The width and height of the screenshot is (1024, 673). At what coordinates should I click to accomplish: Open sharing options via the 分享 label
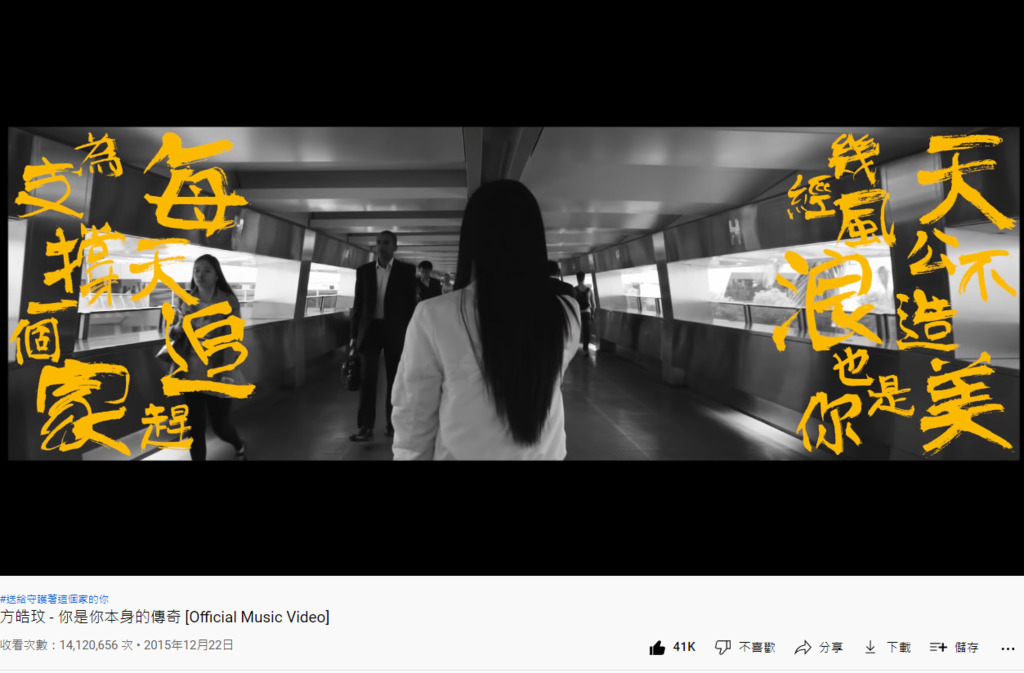(x=831, y=648)
